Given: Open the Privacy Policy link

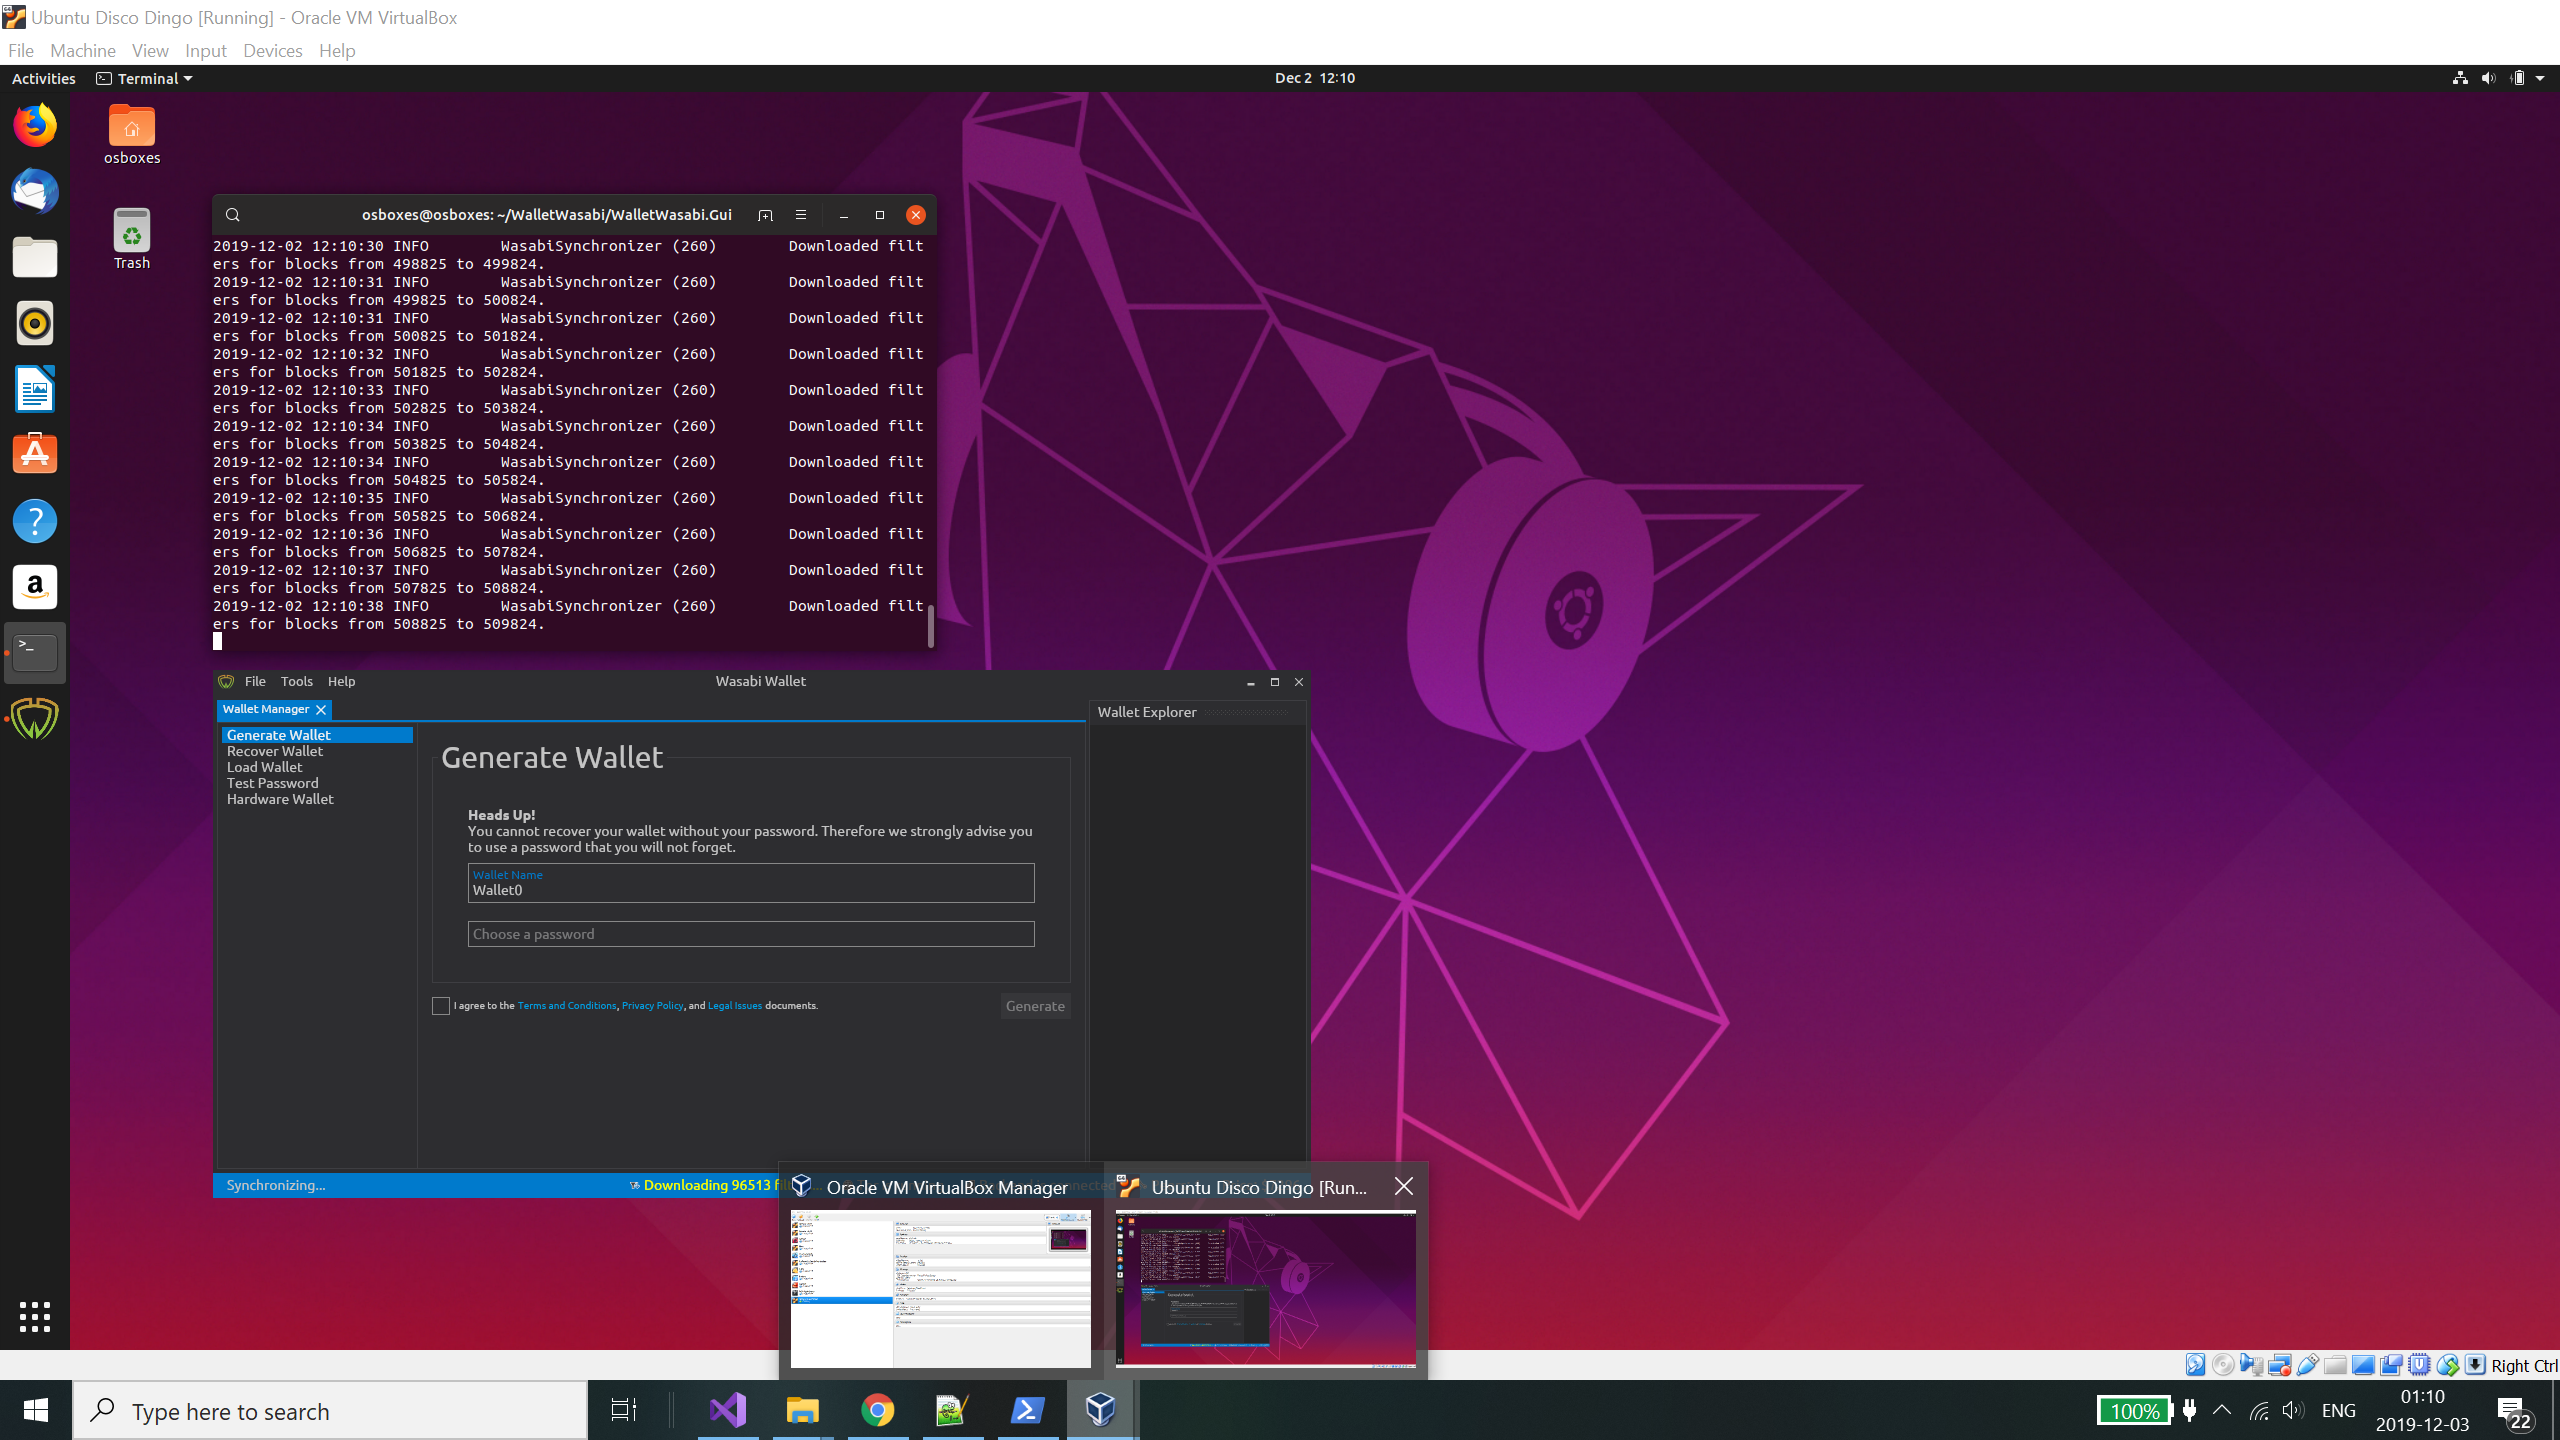Looking at the screenshot, I should pyautogui.click(x=652, y=1006).
